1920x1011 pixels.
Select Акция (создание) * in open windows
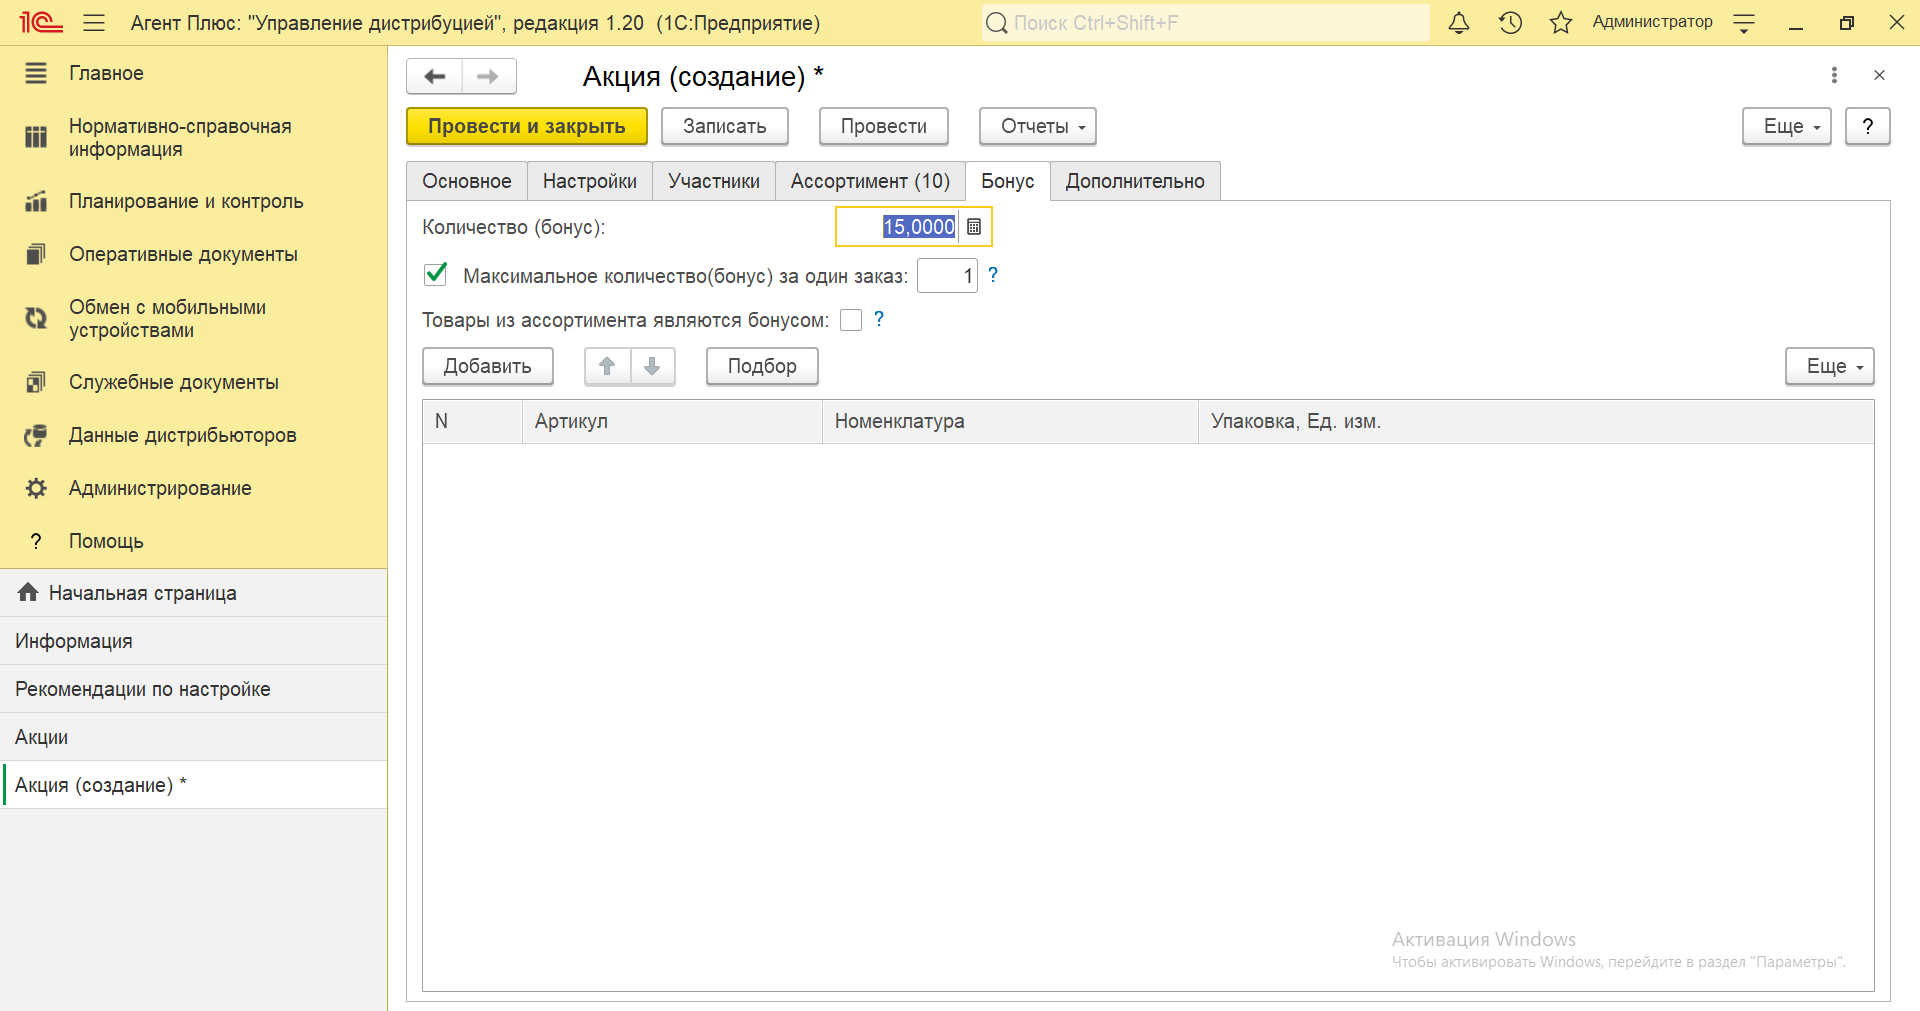tap(193, 785)
